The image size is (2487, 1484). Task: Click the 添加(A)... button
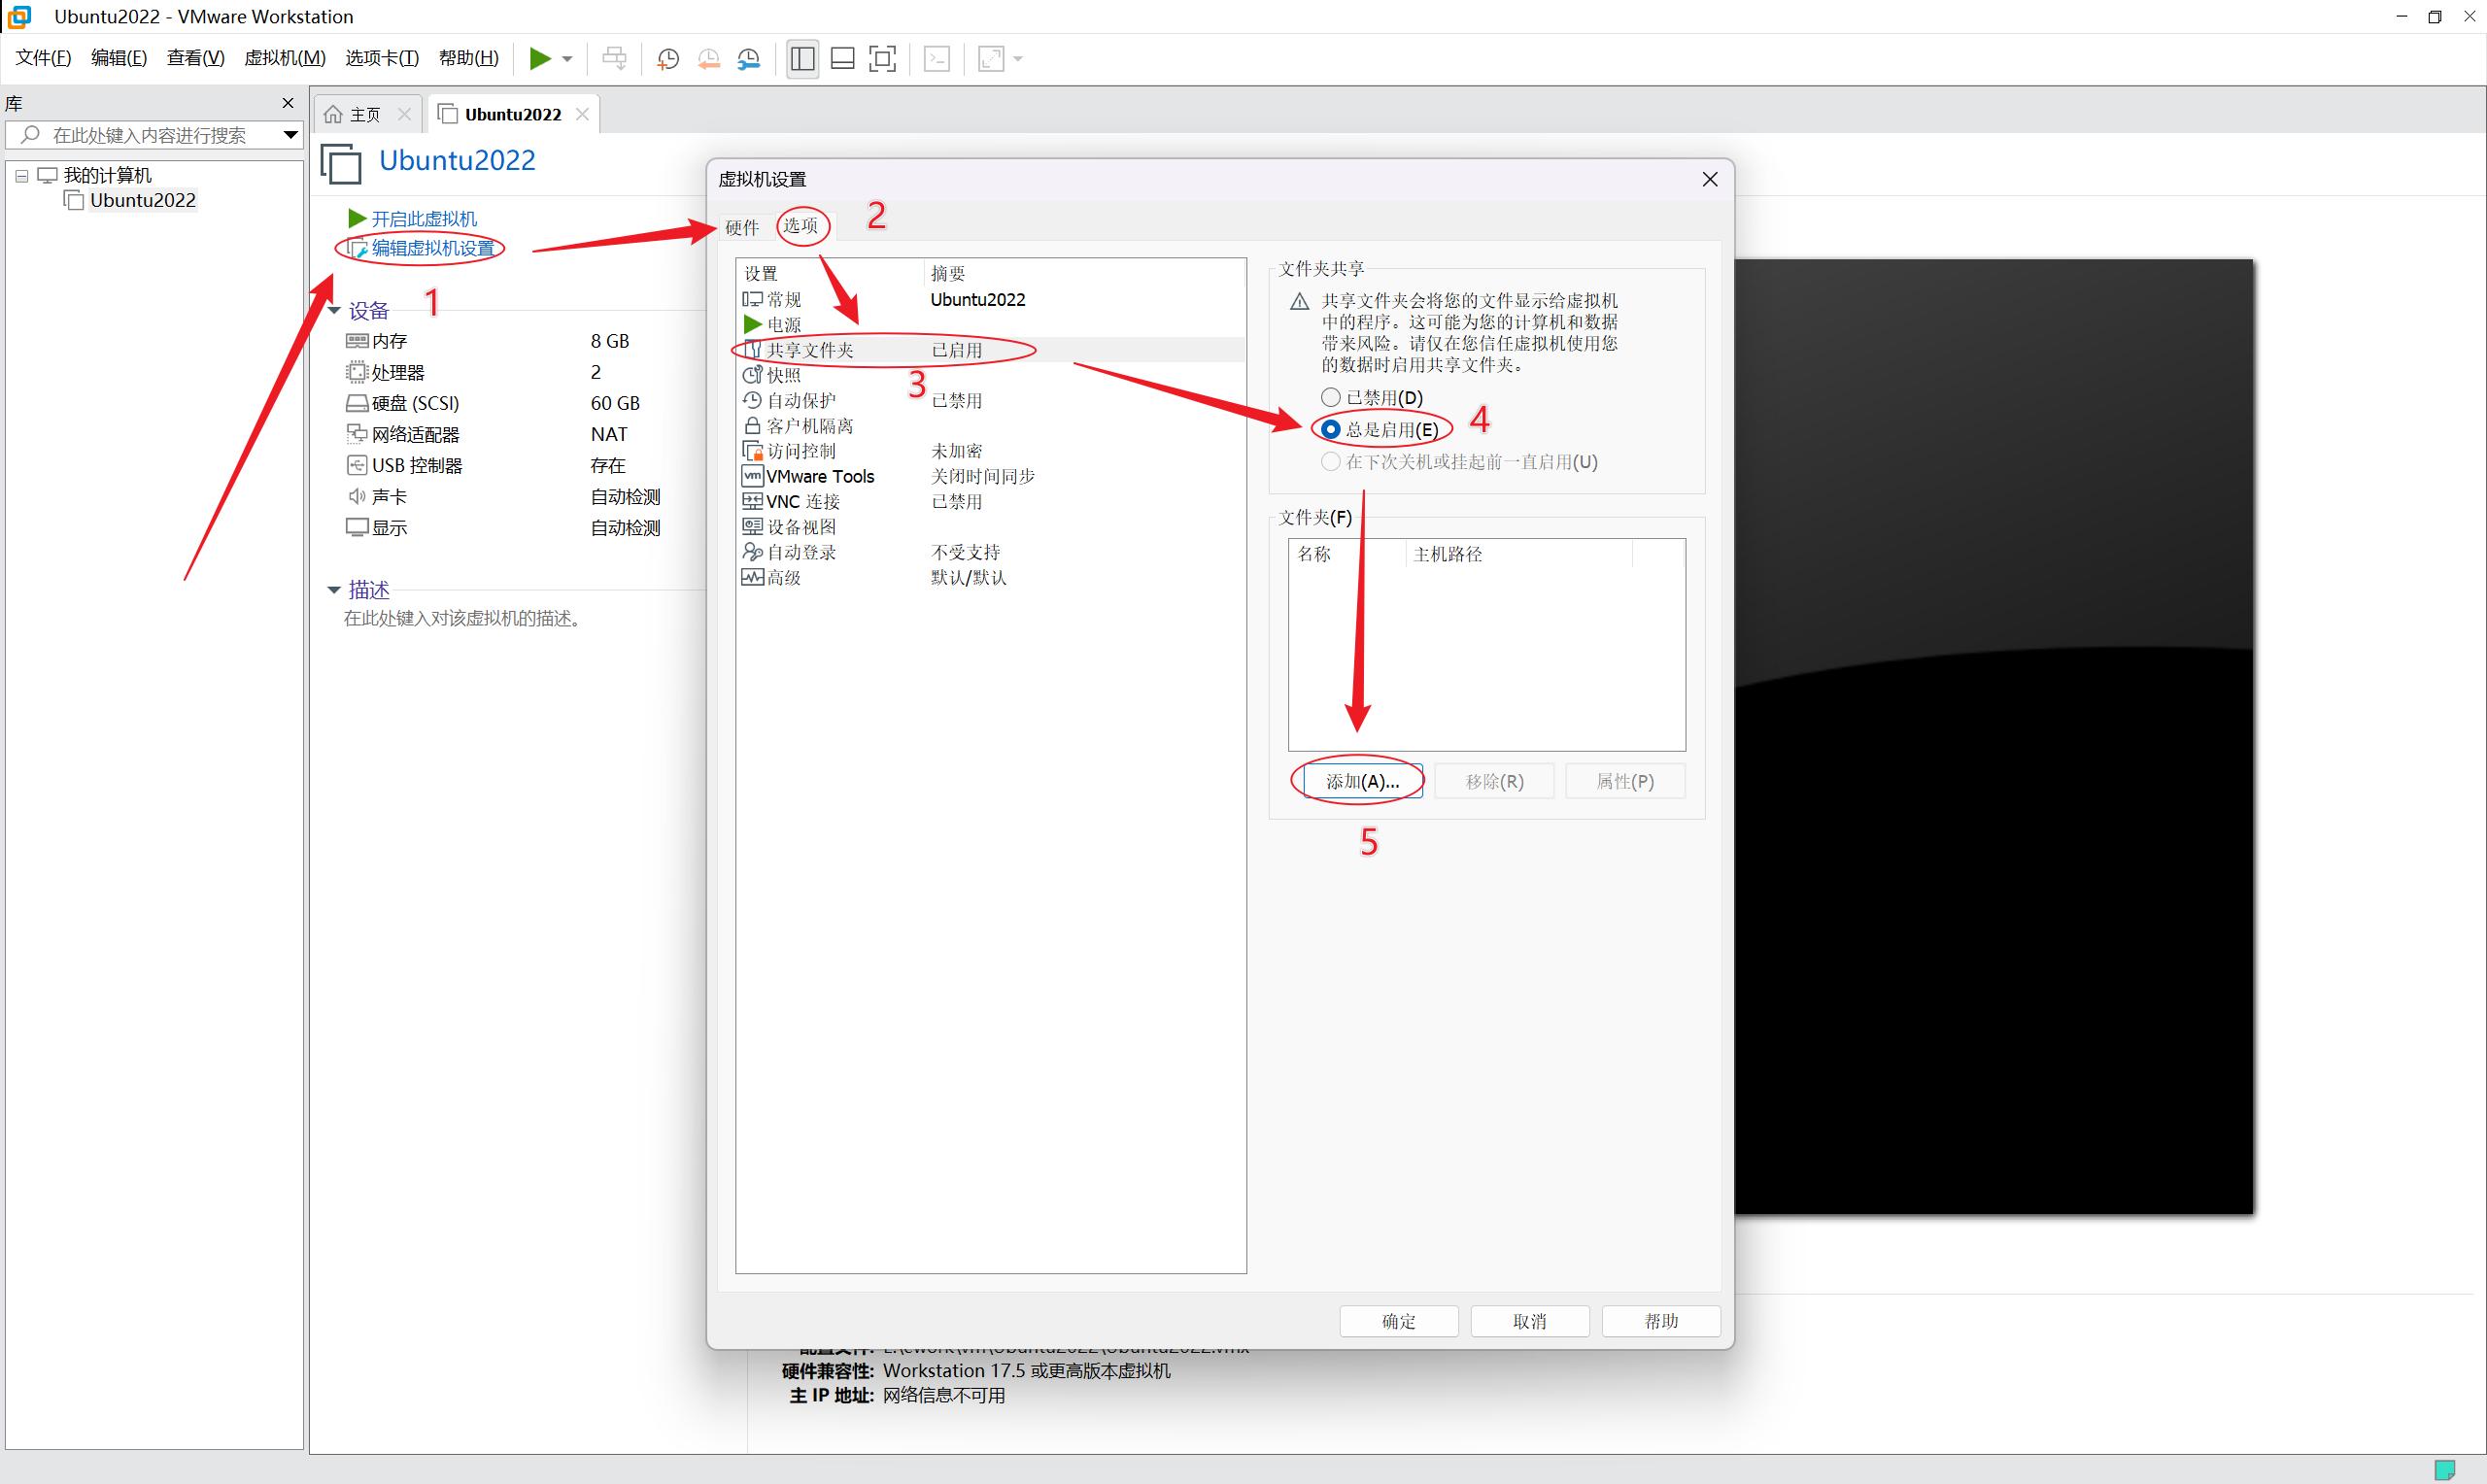pos(1362,781)
